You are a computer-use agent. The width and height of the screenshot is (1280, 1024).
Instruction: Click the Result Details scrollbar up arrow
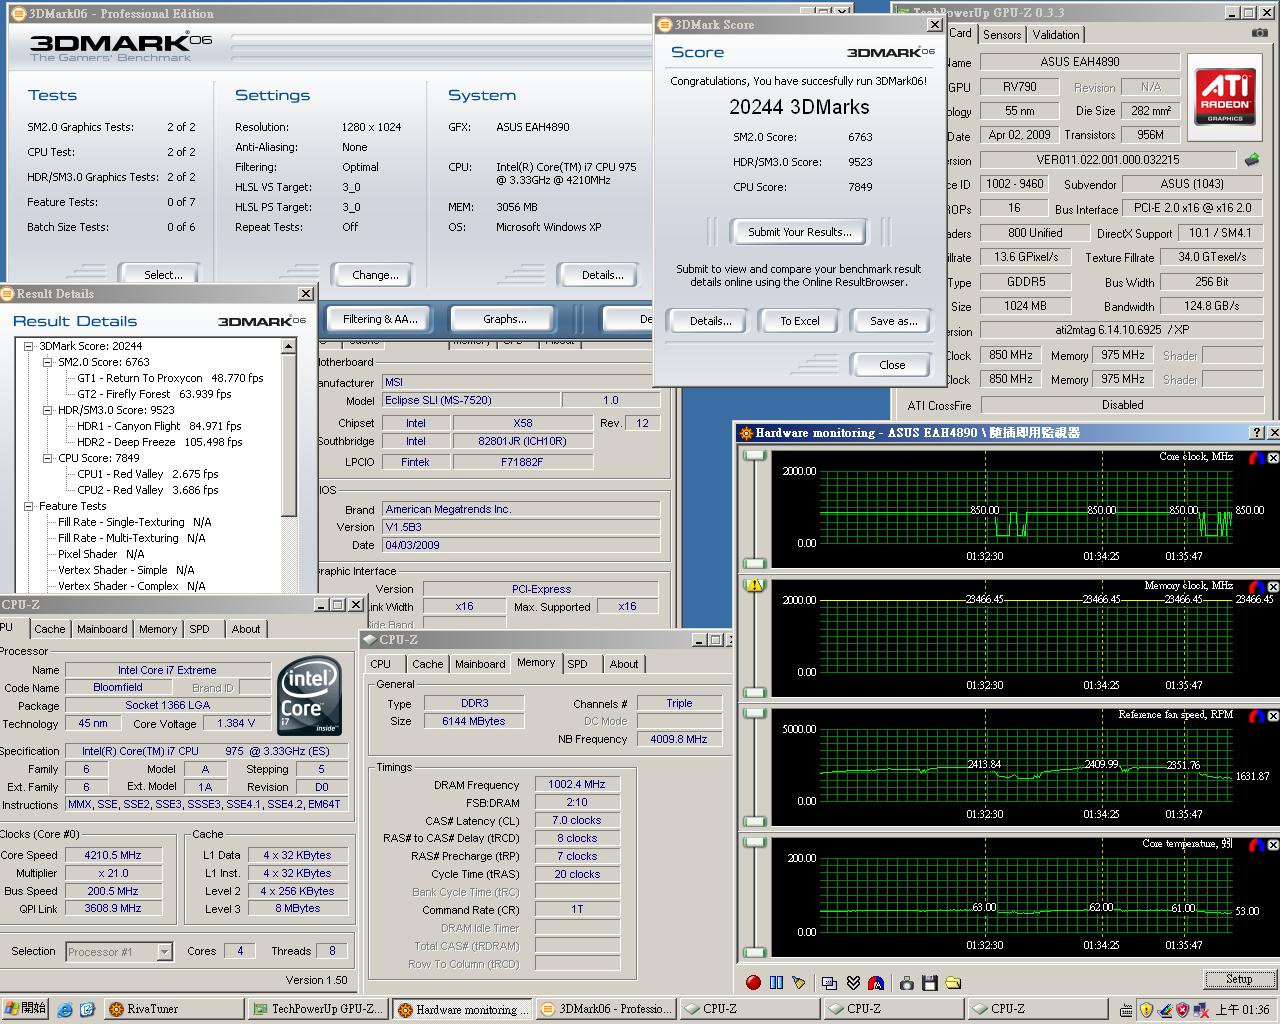tap(289, 346)
